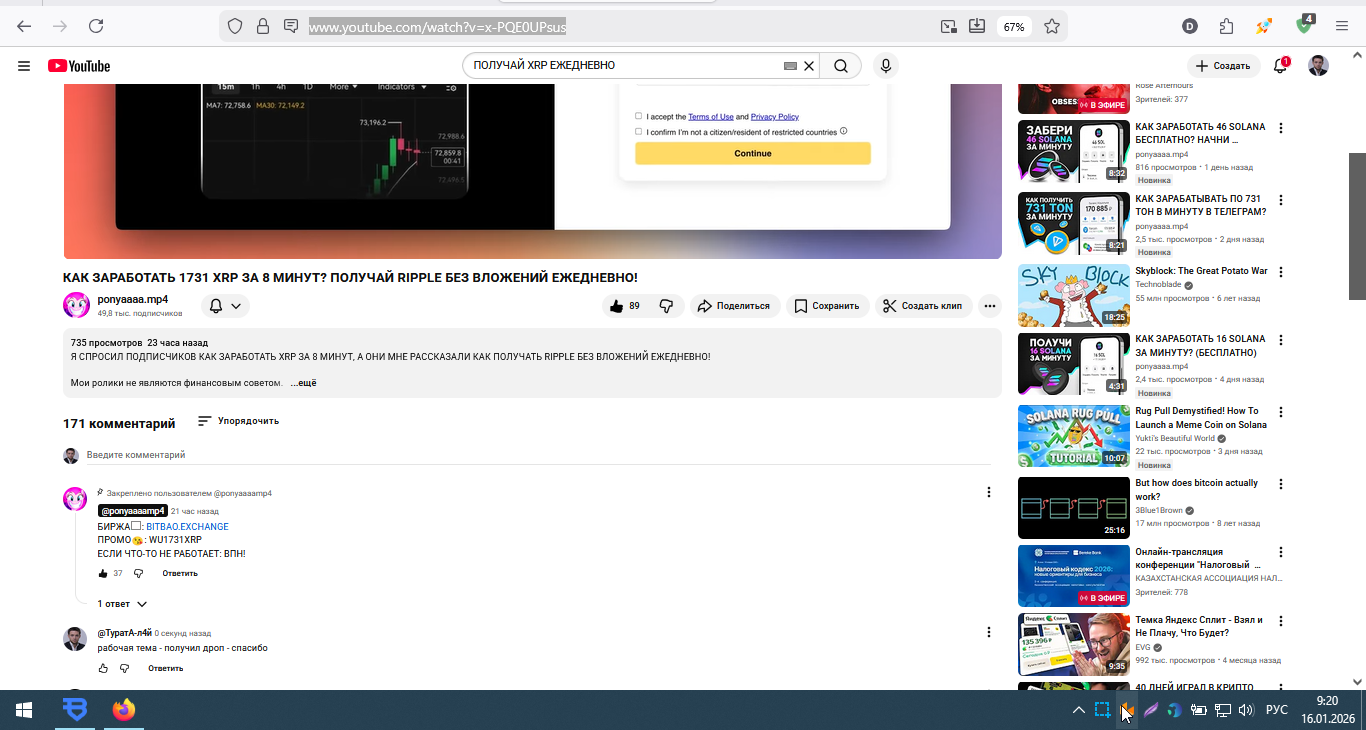Click the Введите комментарий input field
Viewport: 1366px width, 730px height.
pyautogui.click(x=538, y=455)
